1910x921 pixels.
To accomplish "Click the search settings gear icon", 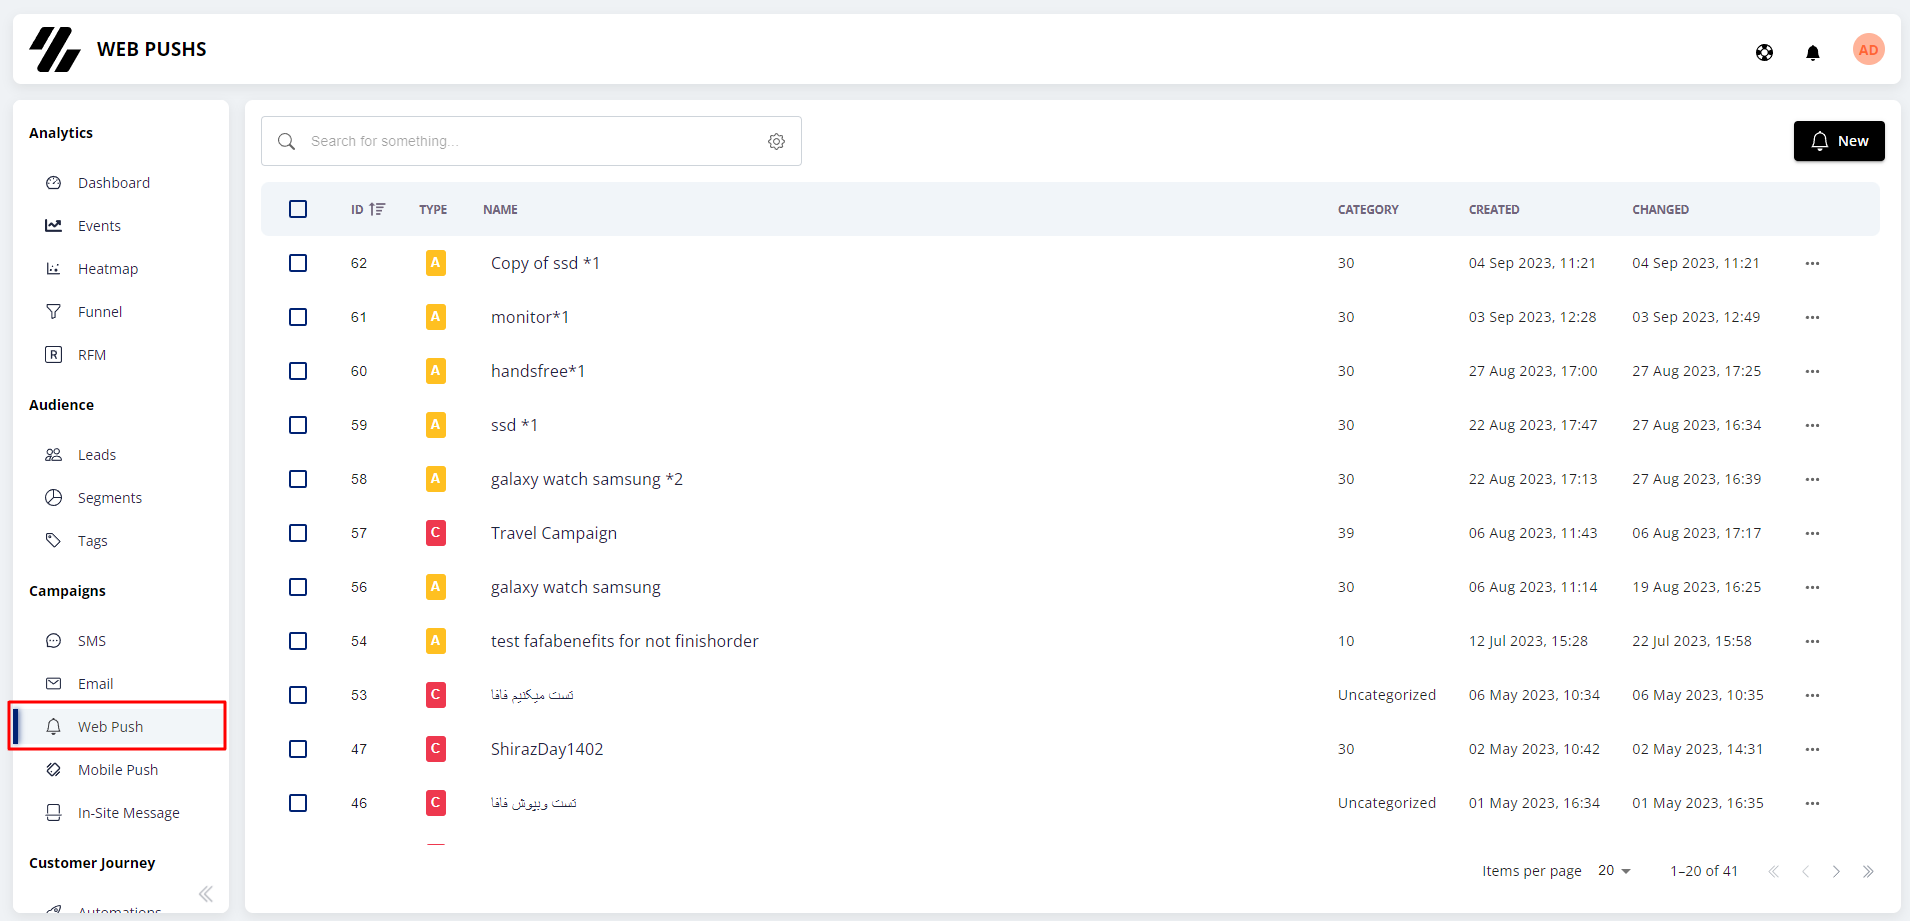I will tap(776, 141).
